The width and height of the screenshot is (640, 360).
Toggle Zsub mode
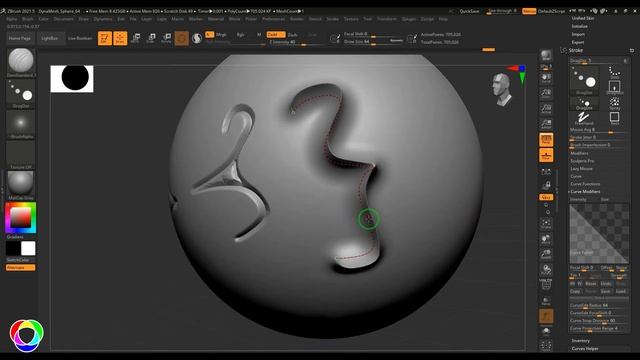coord(293,35)
